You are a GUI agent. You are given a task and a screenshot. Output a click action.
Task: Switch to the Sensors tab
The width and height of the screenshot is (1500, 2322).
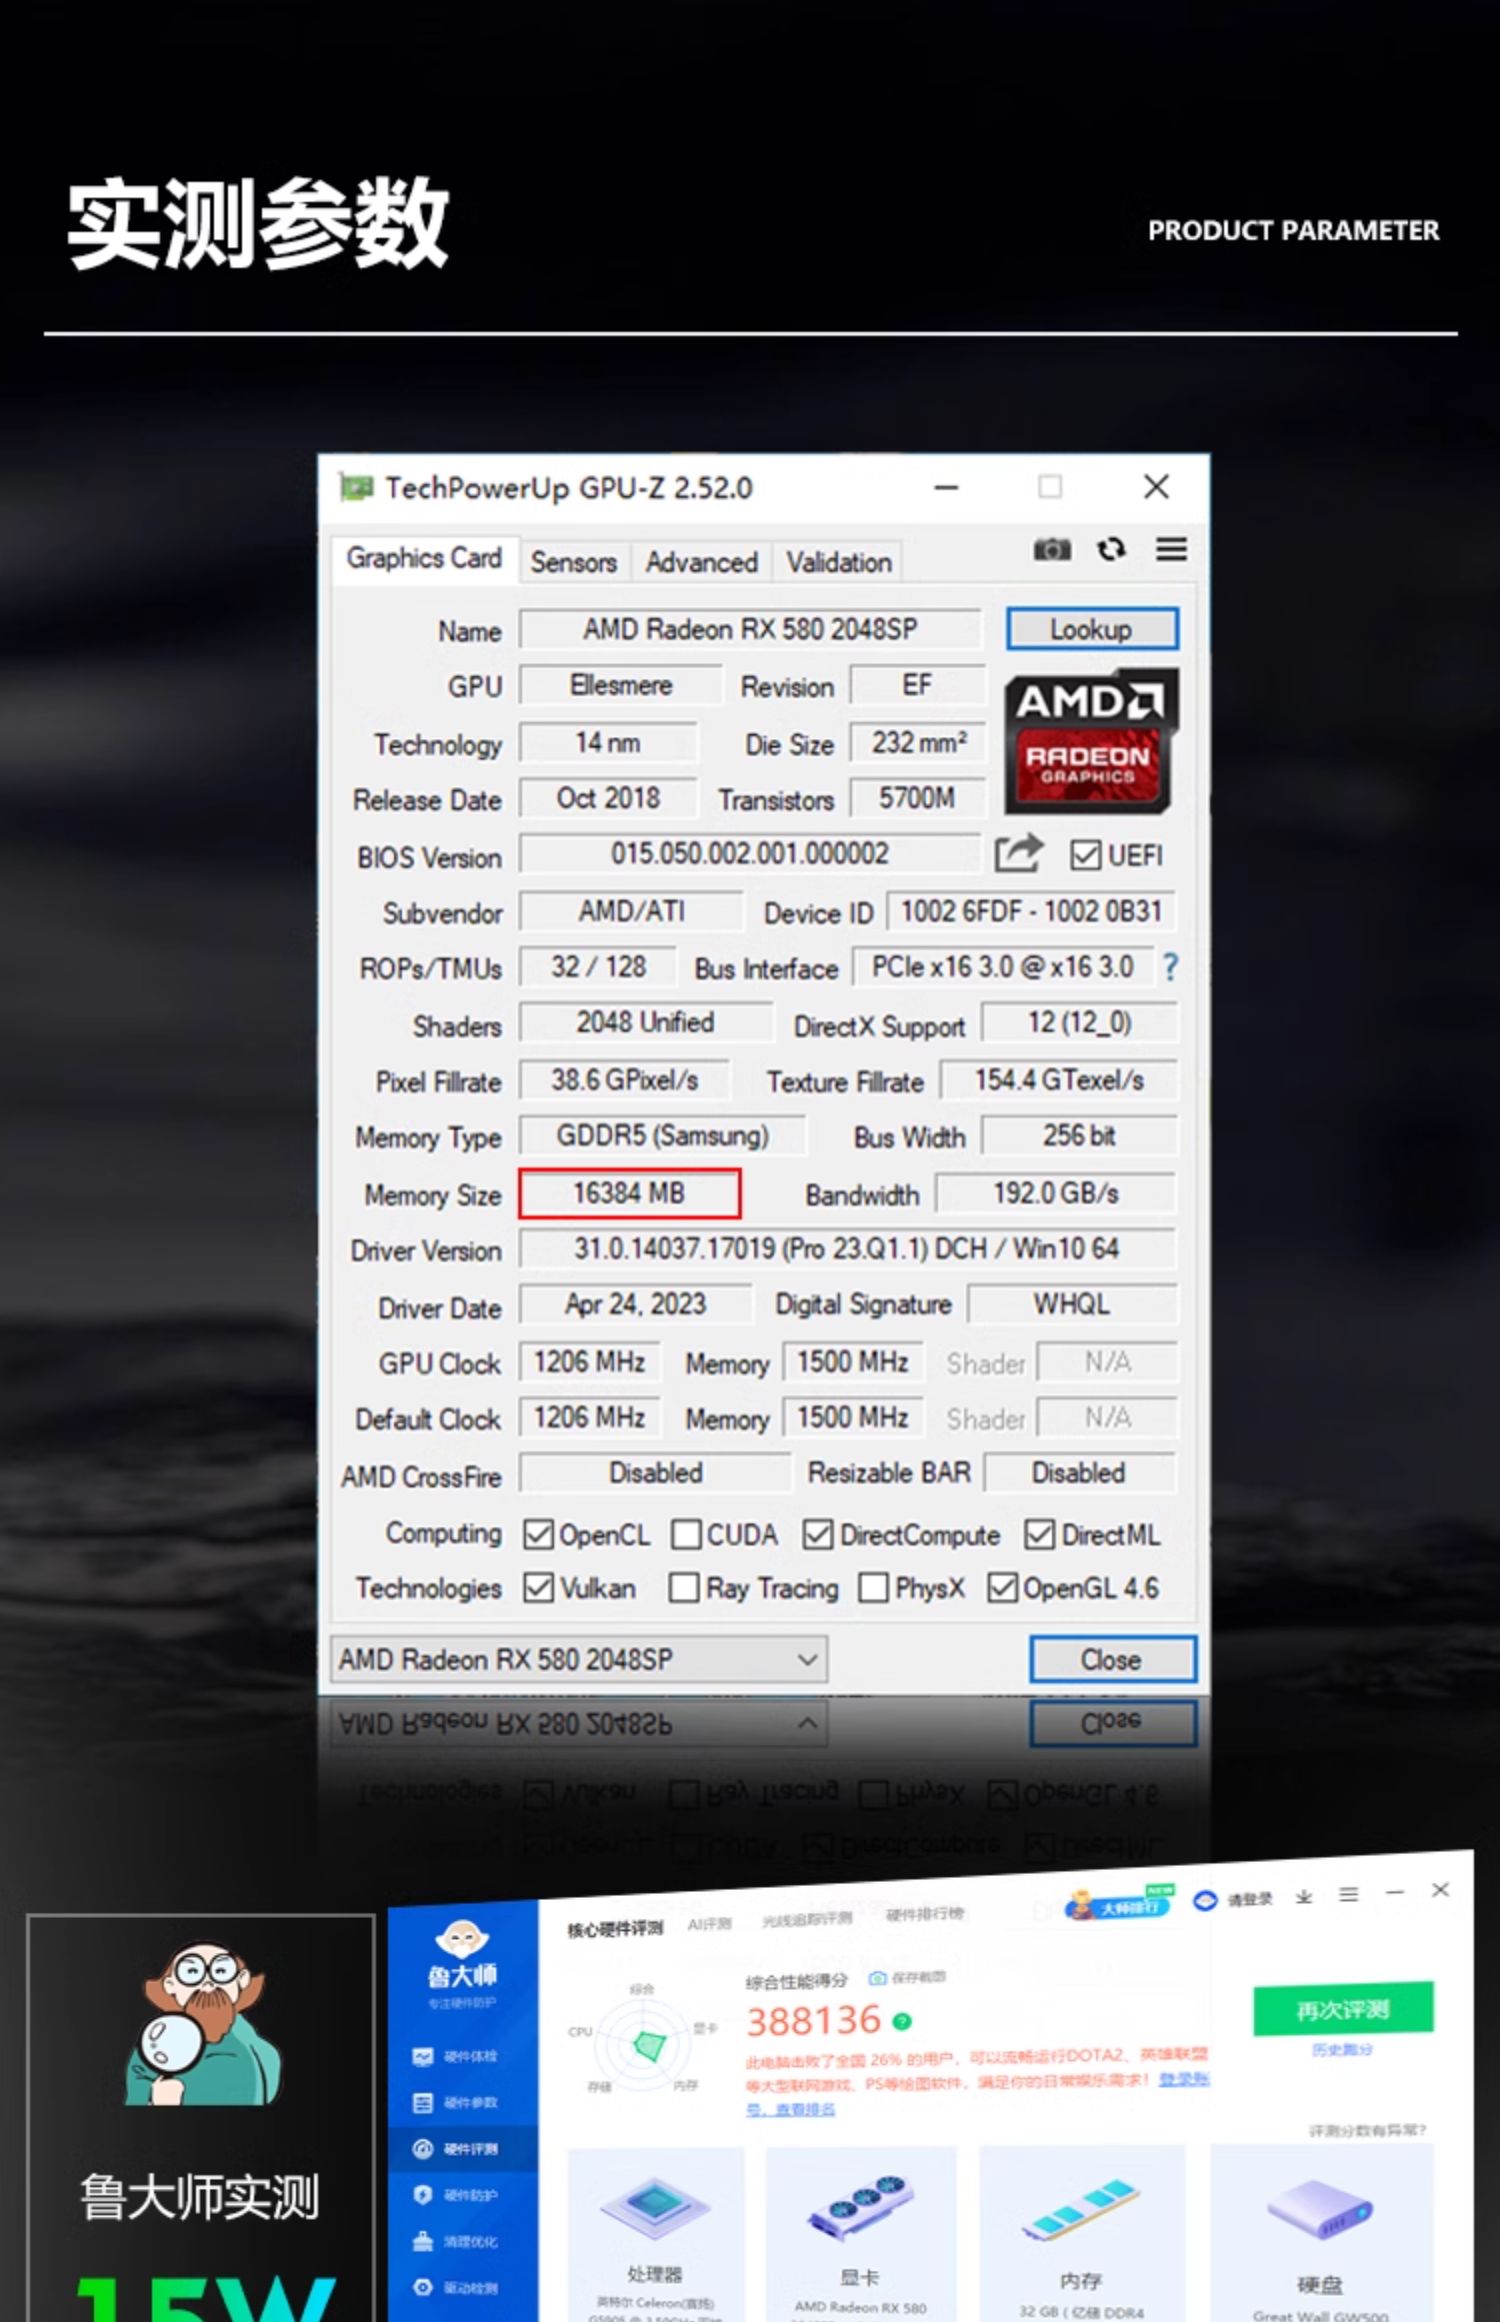pos(573,562)
